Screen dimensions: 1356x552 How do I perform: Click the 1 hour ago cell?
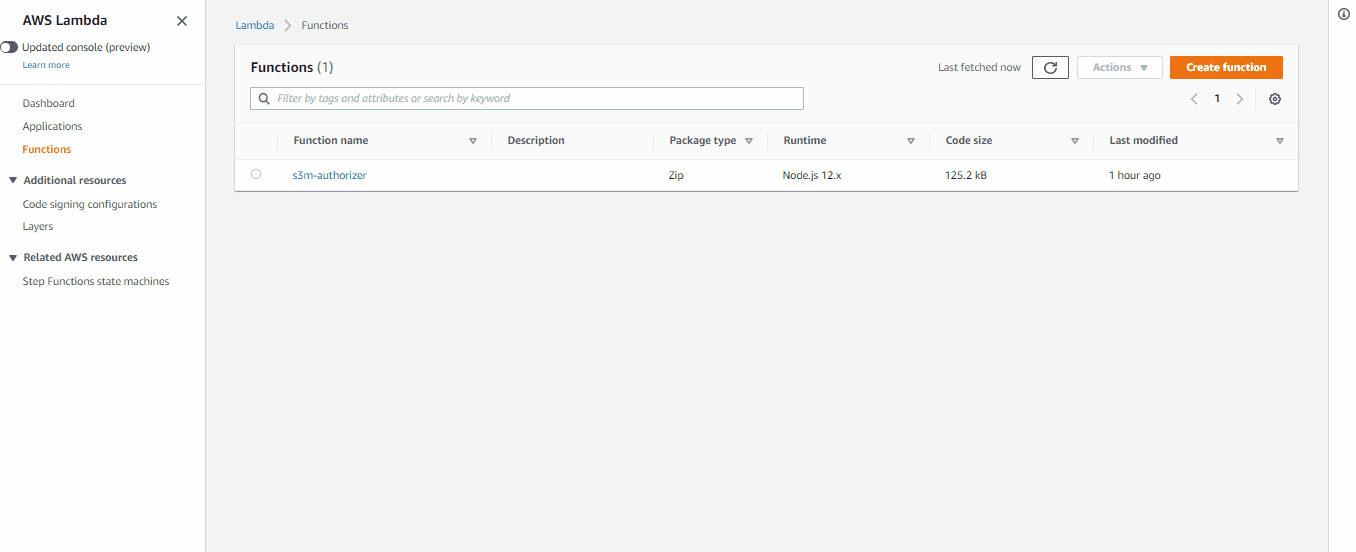click(1135, 175)
